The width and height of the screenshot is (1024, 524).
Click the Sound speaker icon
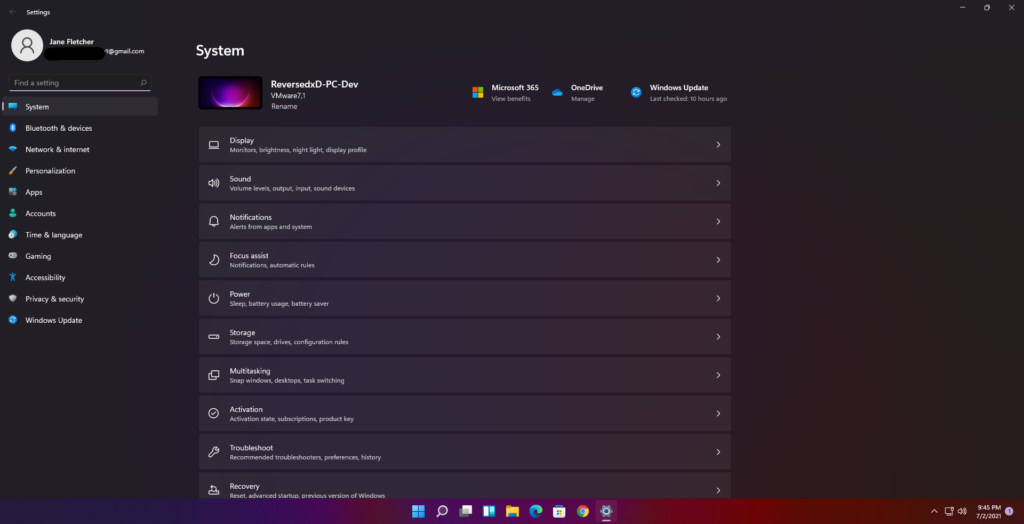(214, 183)
